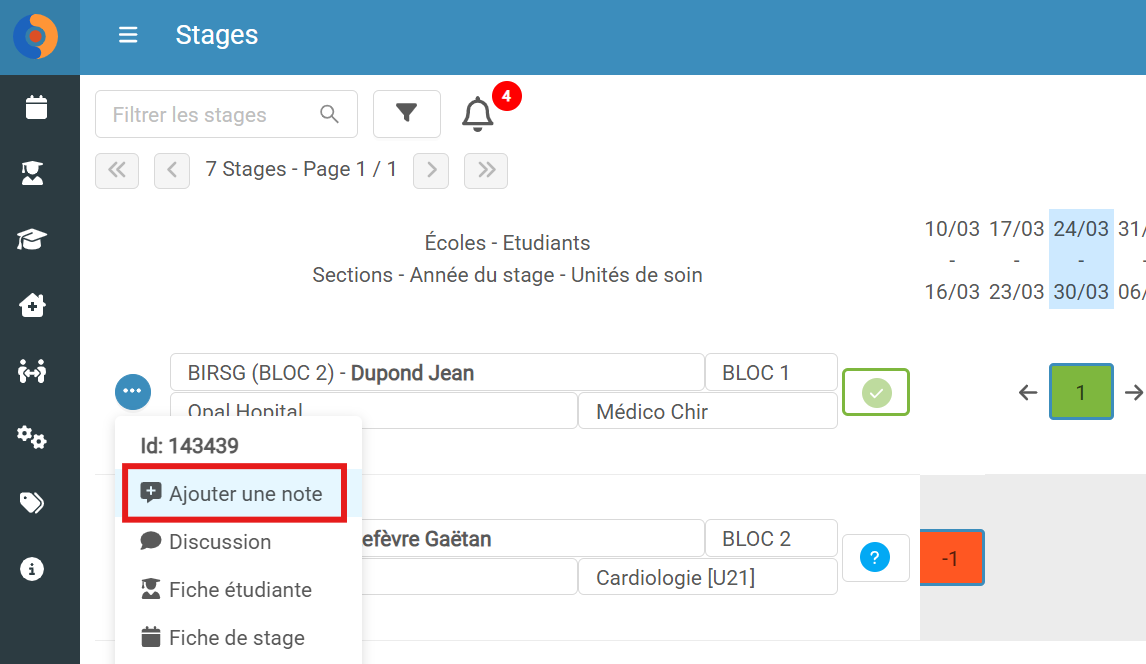Open three-dots menu for Dupond Jean stage

[133, 392]
